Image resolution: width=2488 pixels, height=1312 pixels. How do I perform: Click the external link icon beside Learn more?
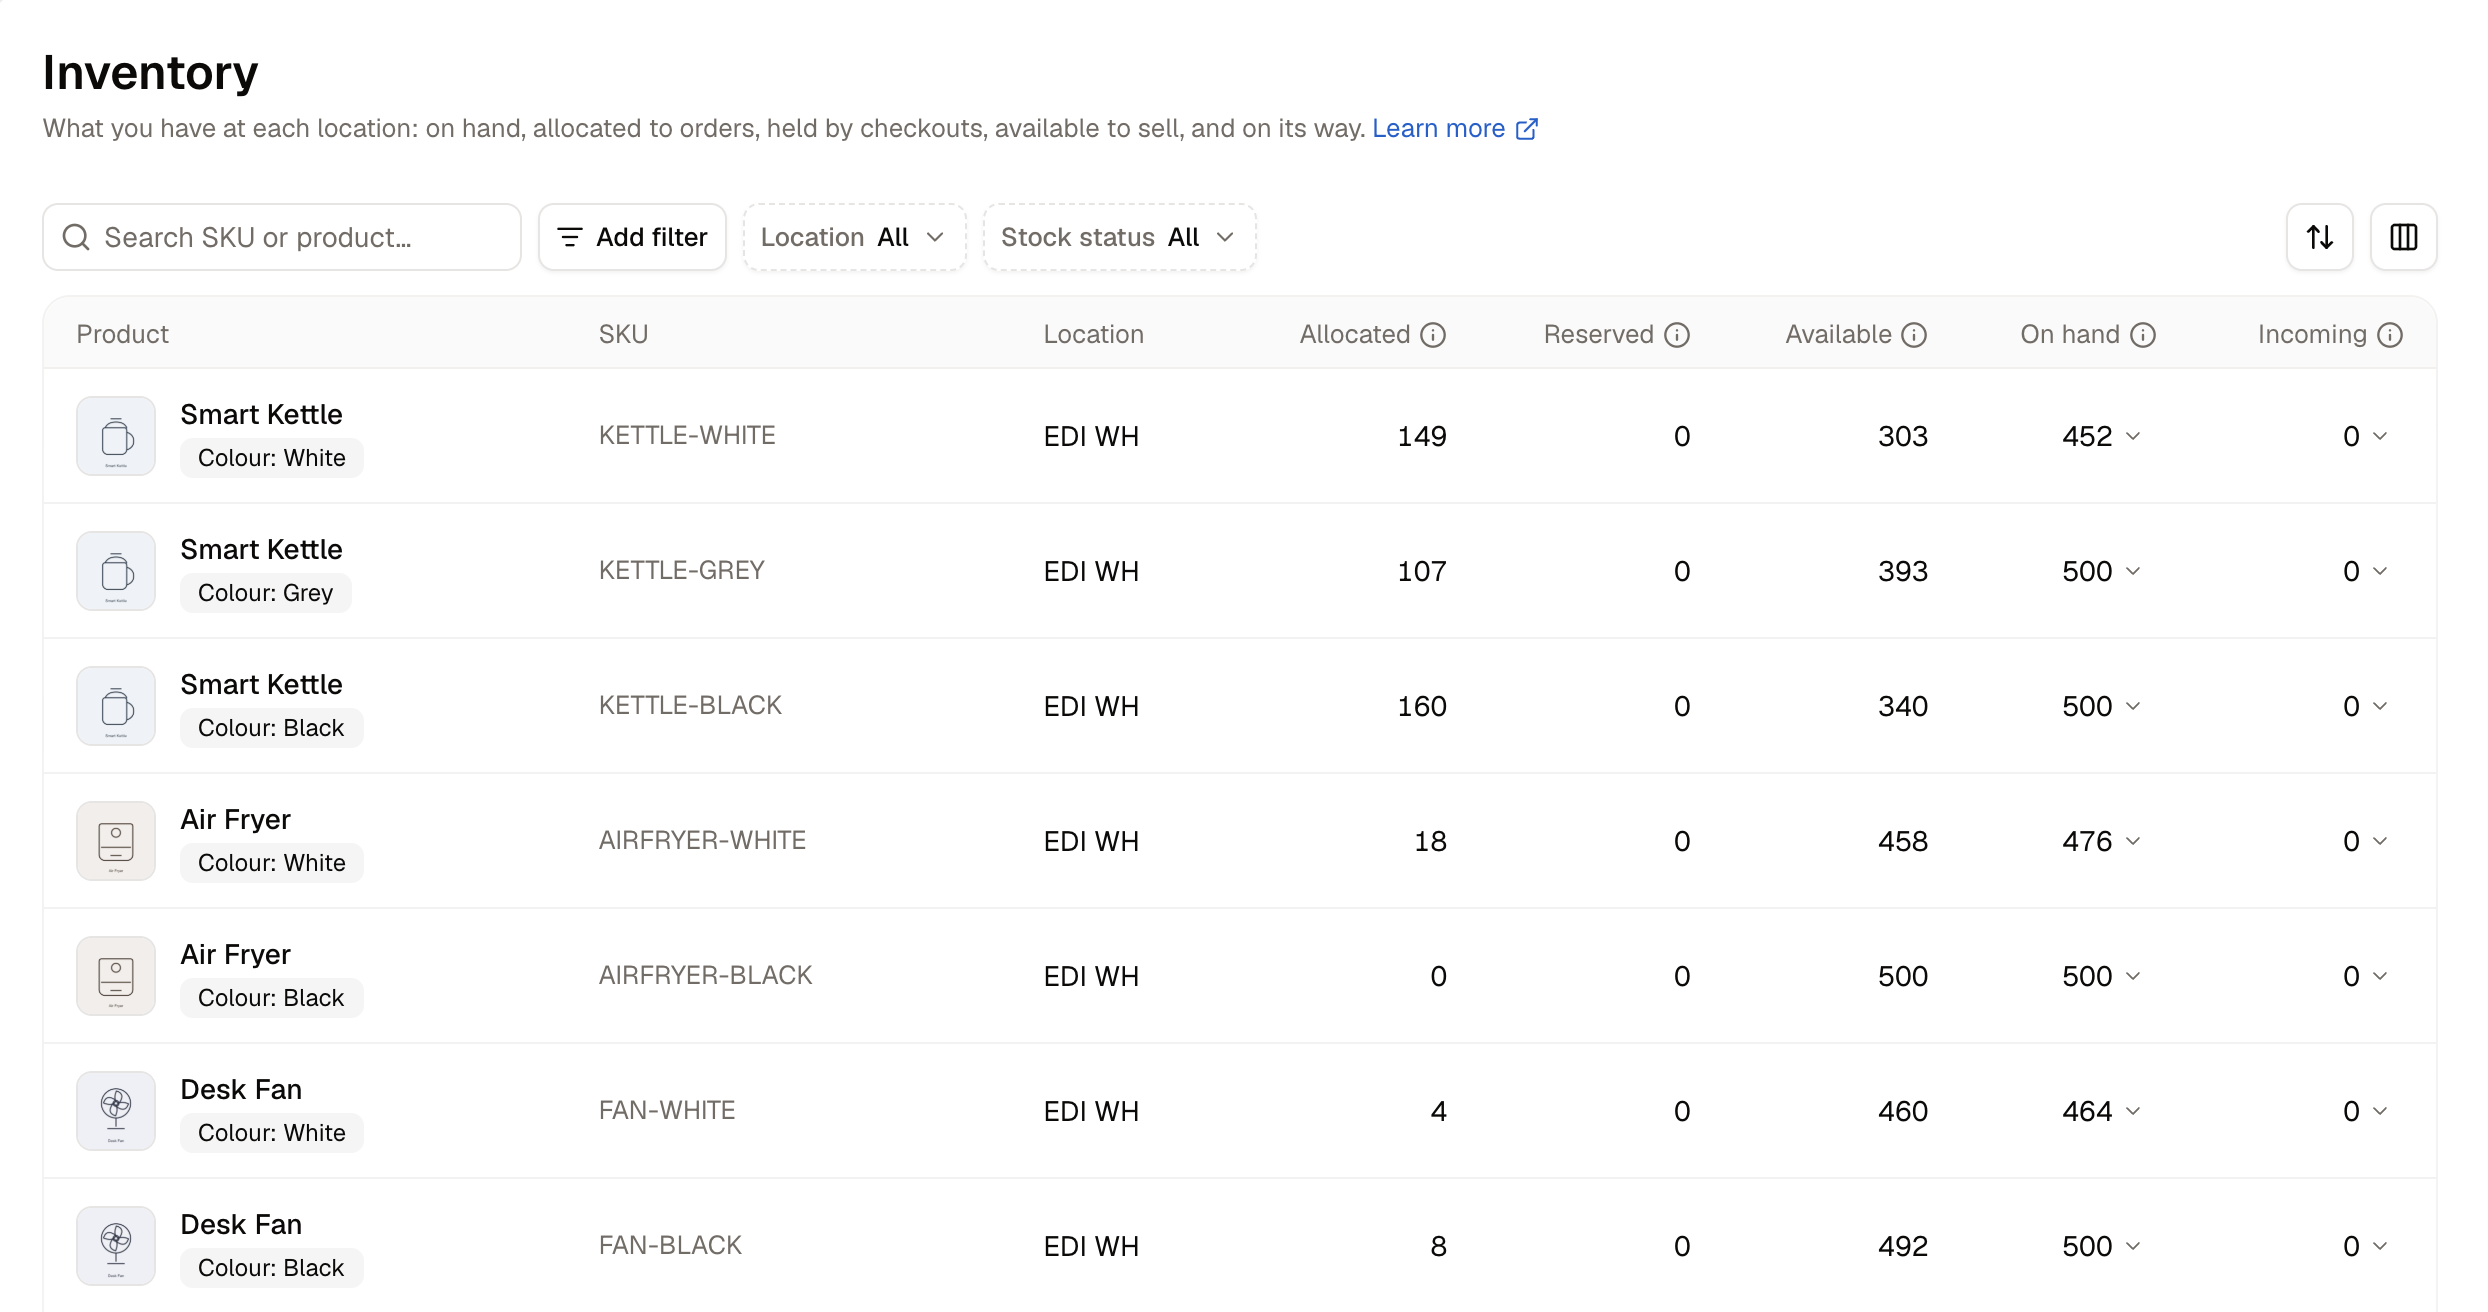tap(1527, 129)
